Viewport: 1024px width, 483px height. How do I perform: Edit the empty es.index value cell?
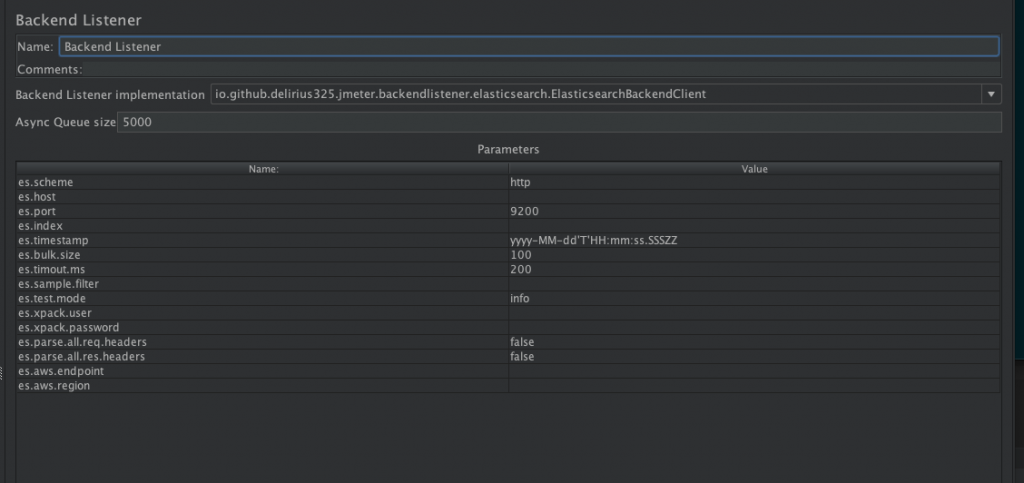754,226
